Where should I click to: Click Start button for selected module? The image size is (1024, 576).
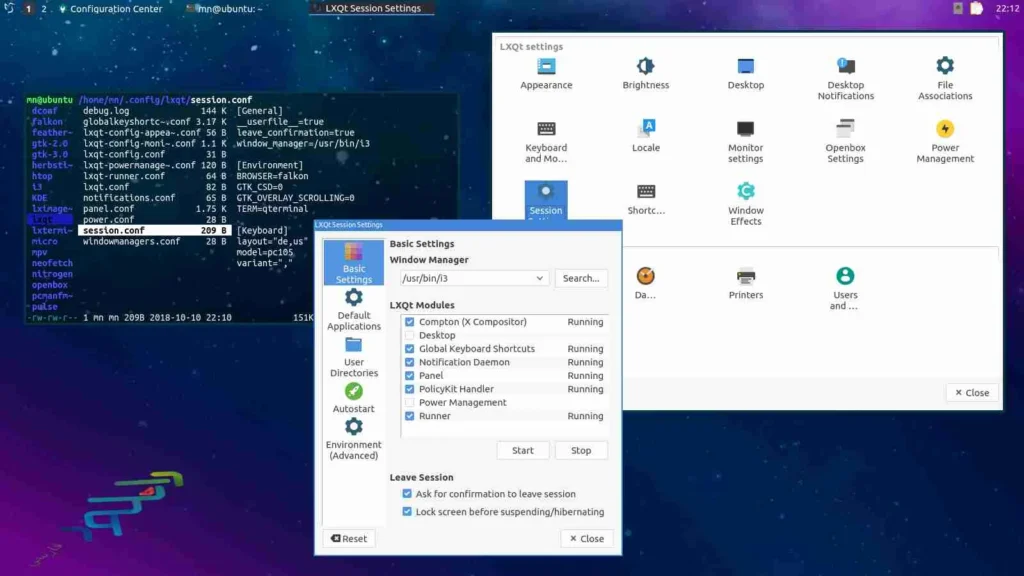coord(522,451)
